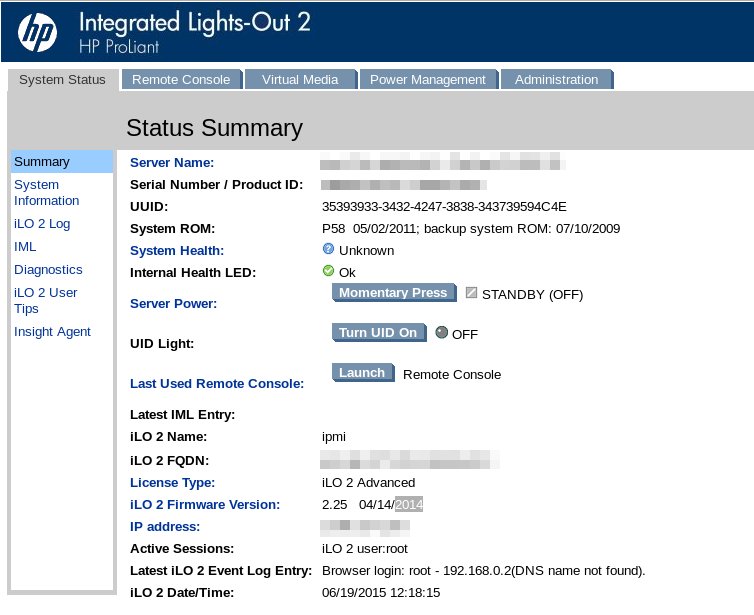Image resolution: width=754 pixels, height=615 pixels.
Task: Click the Momentary Press power button
Action: [394, 293]
